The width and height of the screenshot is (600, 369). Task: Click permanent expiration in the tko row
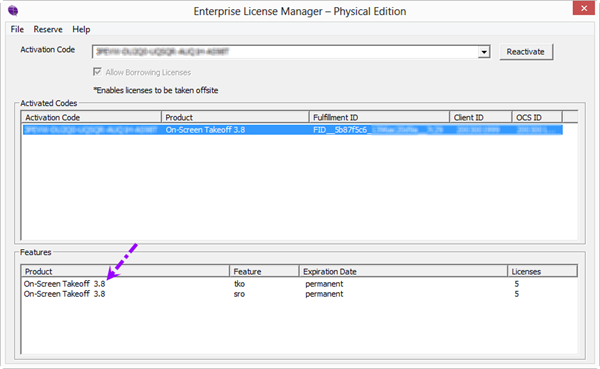pos(324,284)
